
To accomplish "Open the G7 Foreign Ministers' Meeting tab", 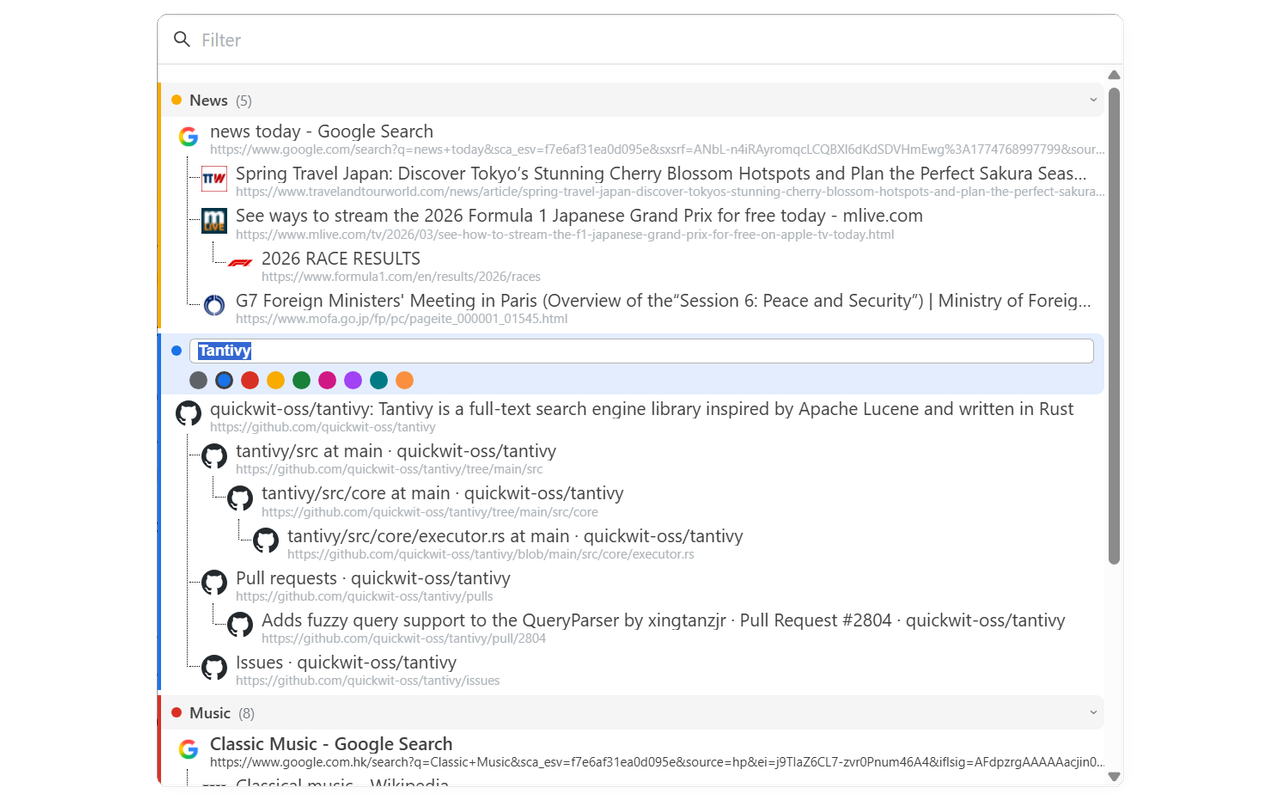I will 664,300.
